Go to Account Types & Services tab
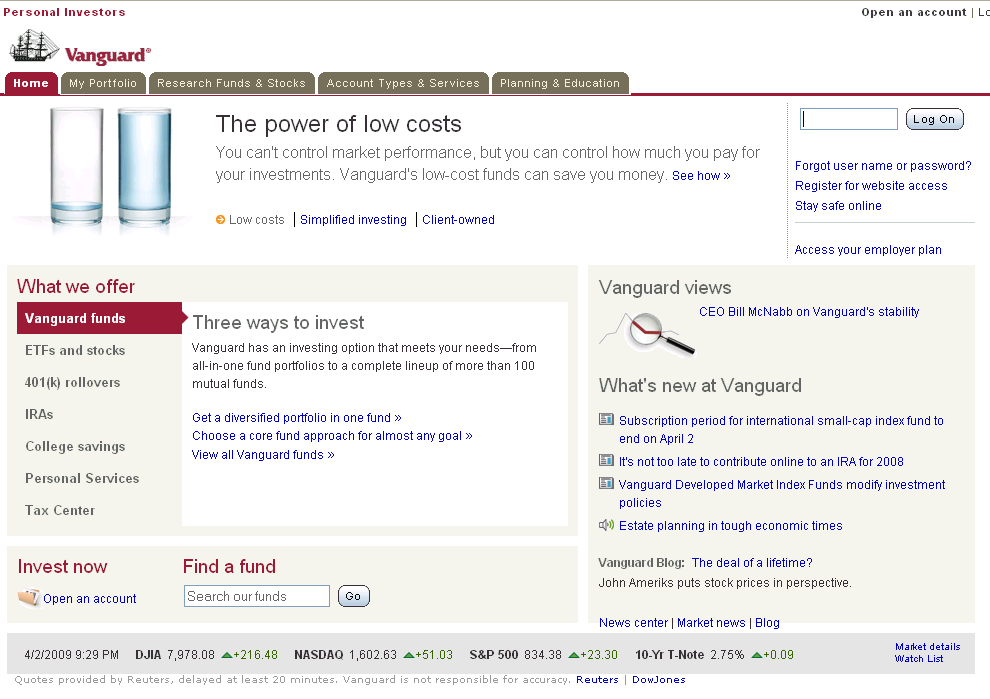990x699 pixels. tap(403, 83)
